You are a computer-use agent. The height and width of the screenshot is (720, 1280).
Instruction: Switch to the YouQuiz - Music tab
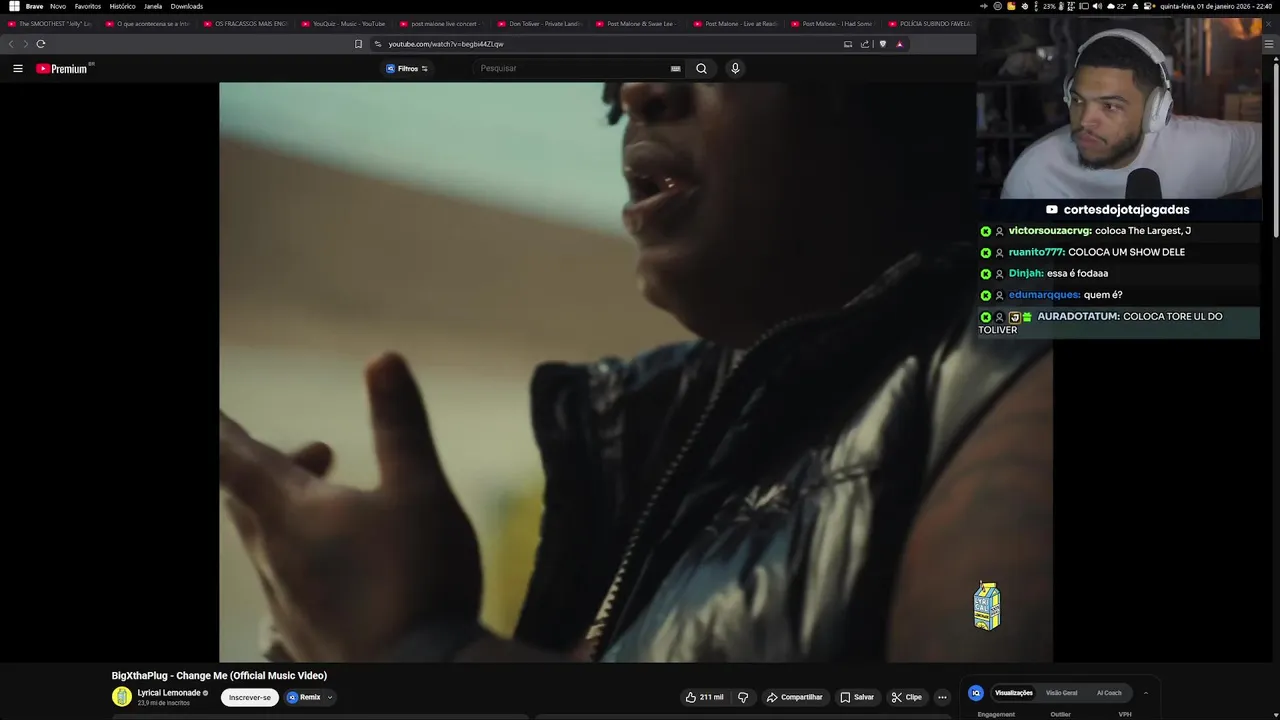click(x=343, y=23)
